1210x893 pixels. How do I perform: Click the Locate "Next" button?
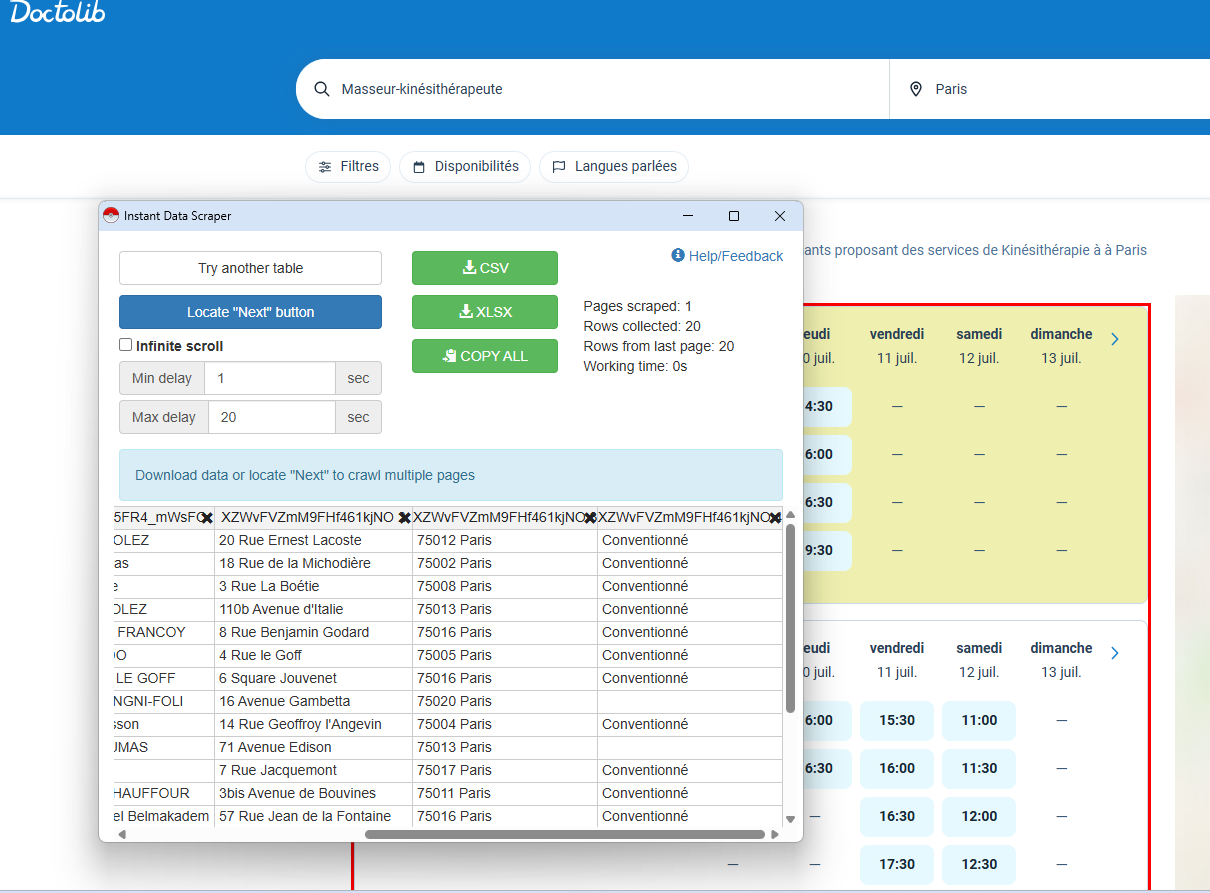tap(250, 312)
